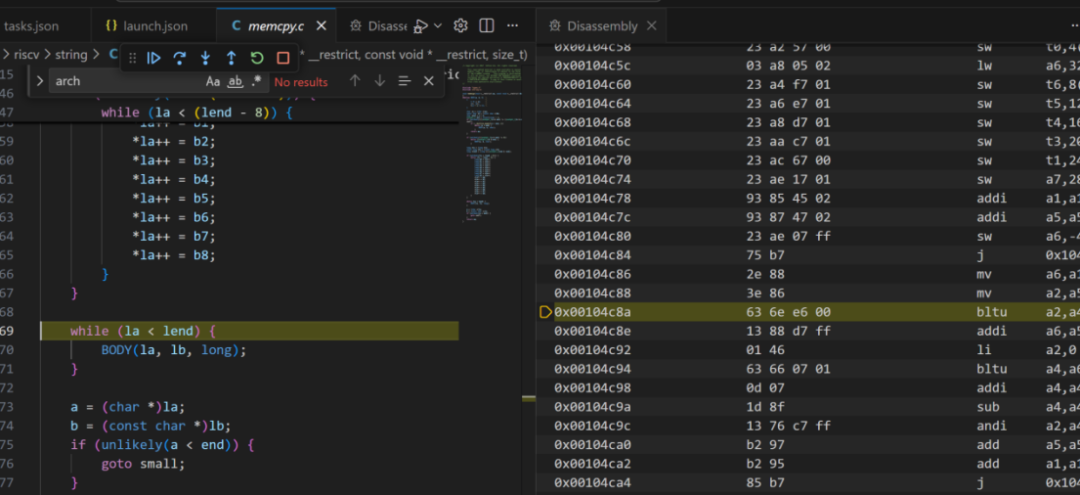Step over the current line

point(180,59)
